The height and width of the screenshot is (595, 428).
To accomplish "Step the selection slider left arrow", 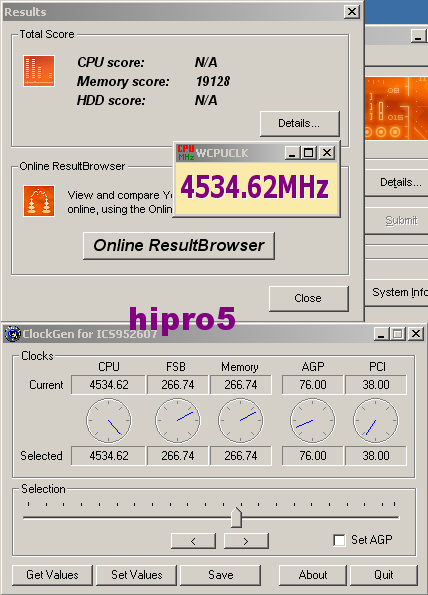I will coord(193,541).
